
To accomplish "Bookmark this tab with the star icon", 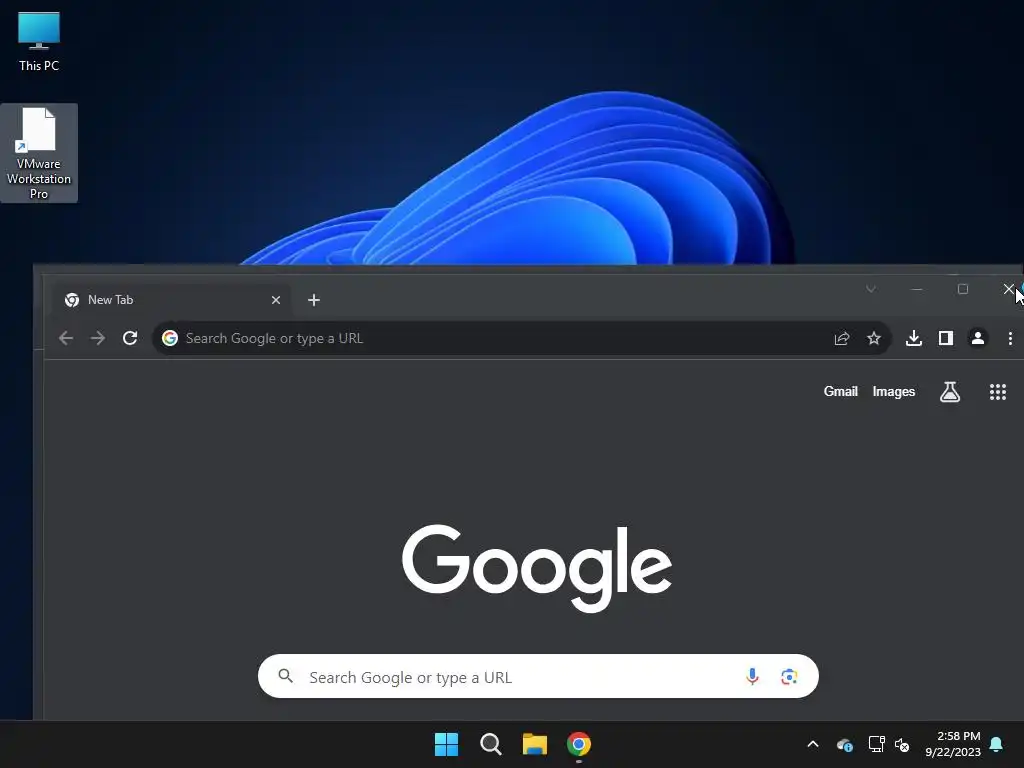I will pyautogui.click(x=874, y=338).
